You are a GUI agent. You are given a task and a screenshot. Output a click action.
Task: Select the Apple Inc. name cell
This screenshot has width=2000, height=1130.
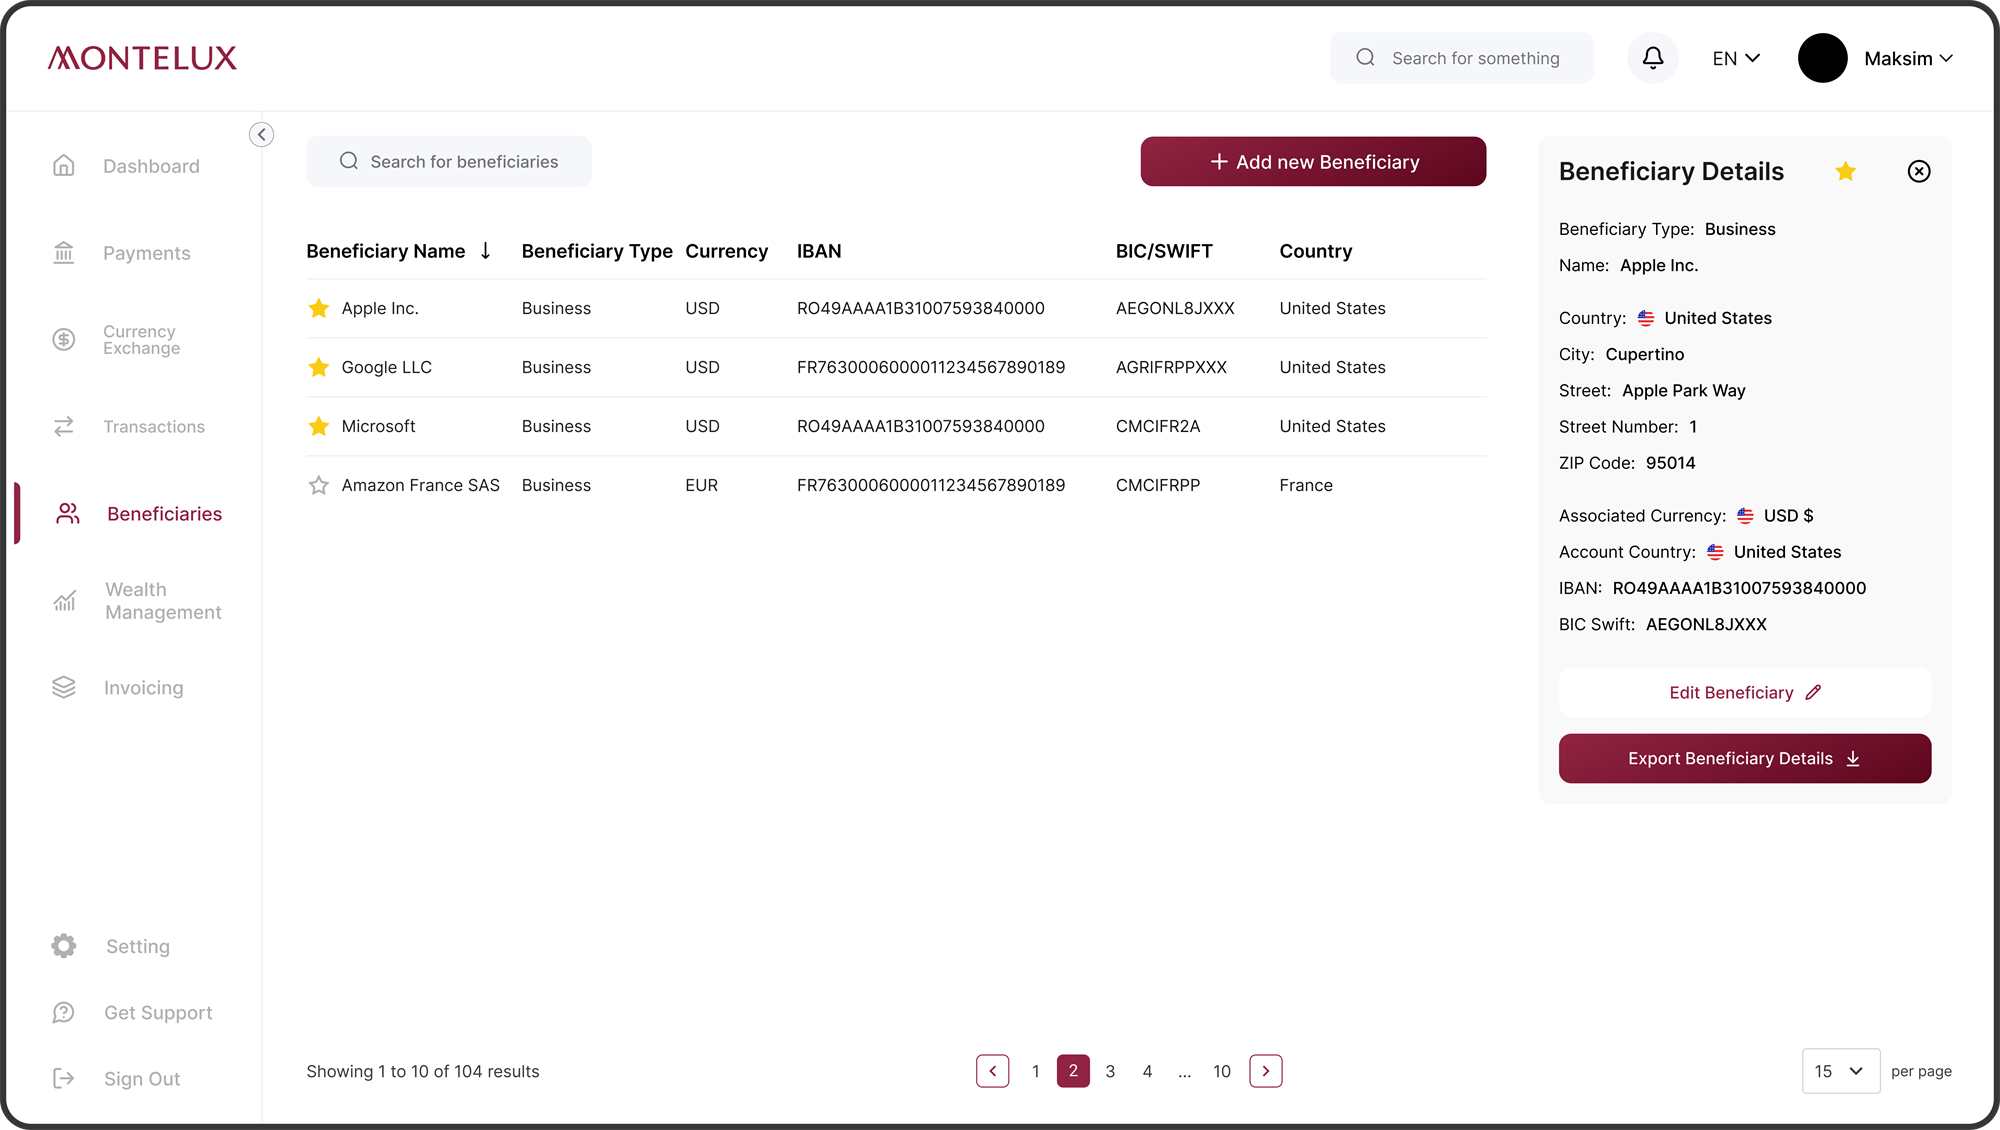point(380,309)
